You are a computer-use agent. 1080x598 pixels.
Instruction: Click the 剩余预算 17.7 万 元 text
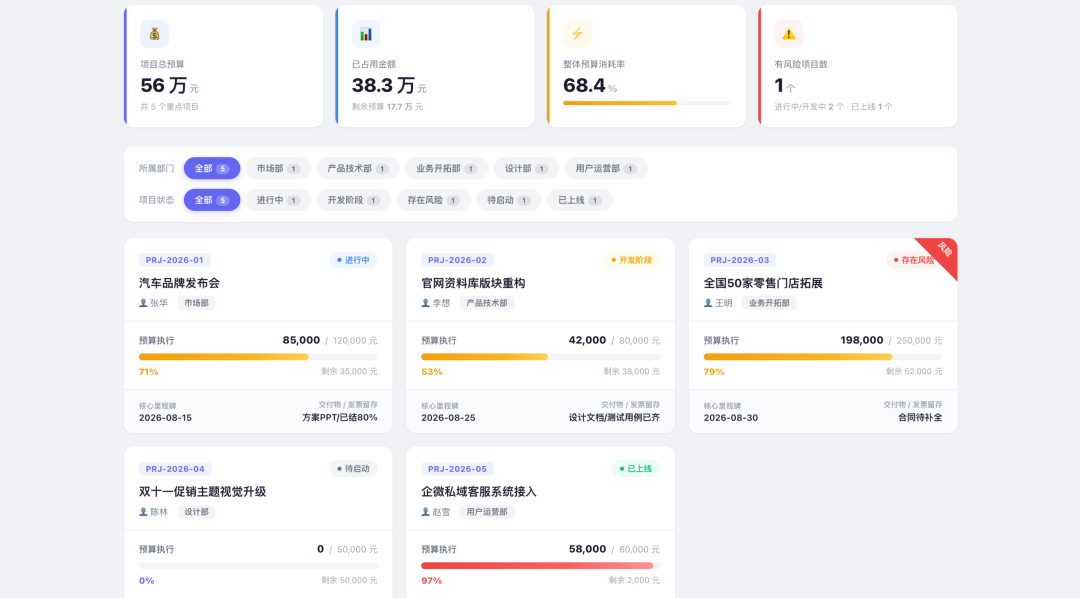[388, 107]
